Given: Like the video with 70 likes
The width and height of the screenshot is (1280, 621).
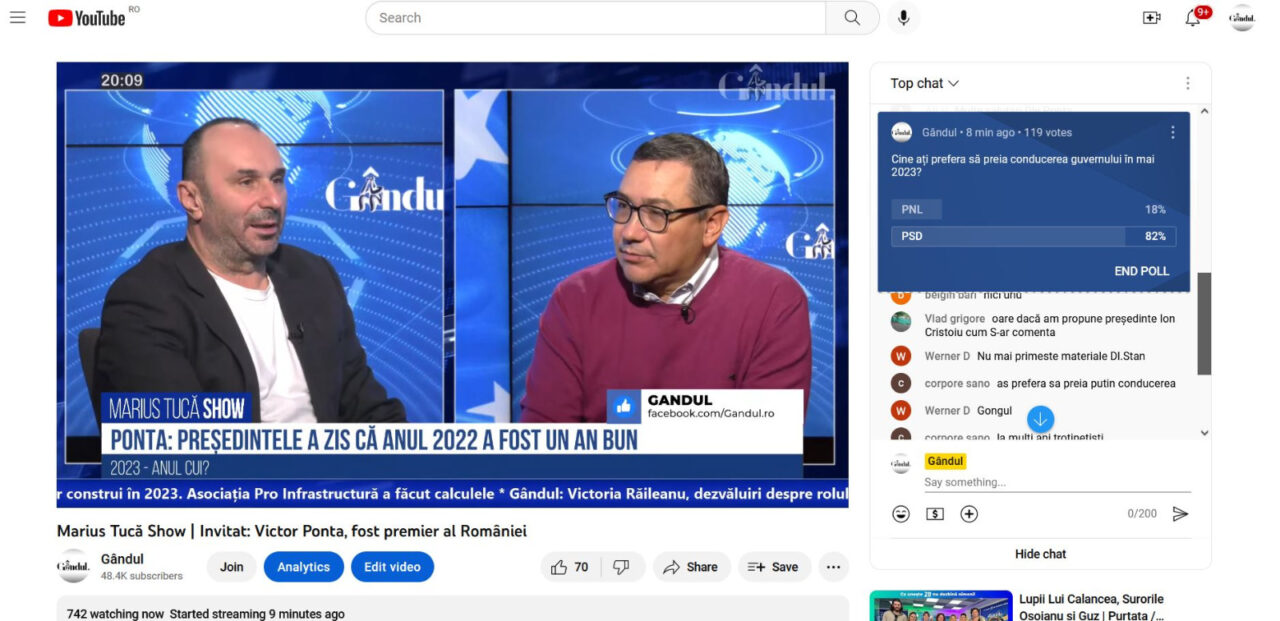Looking at the screenshot, I should click(x=571, y=567).
